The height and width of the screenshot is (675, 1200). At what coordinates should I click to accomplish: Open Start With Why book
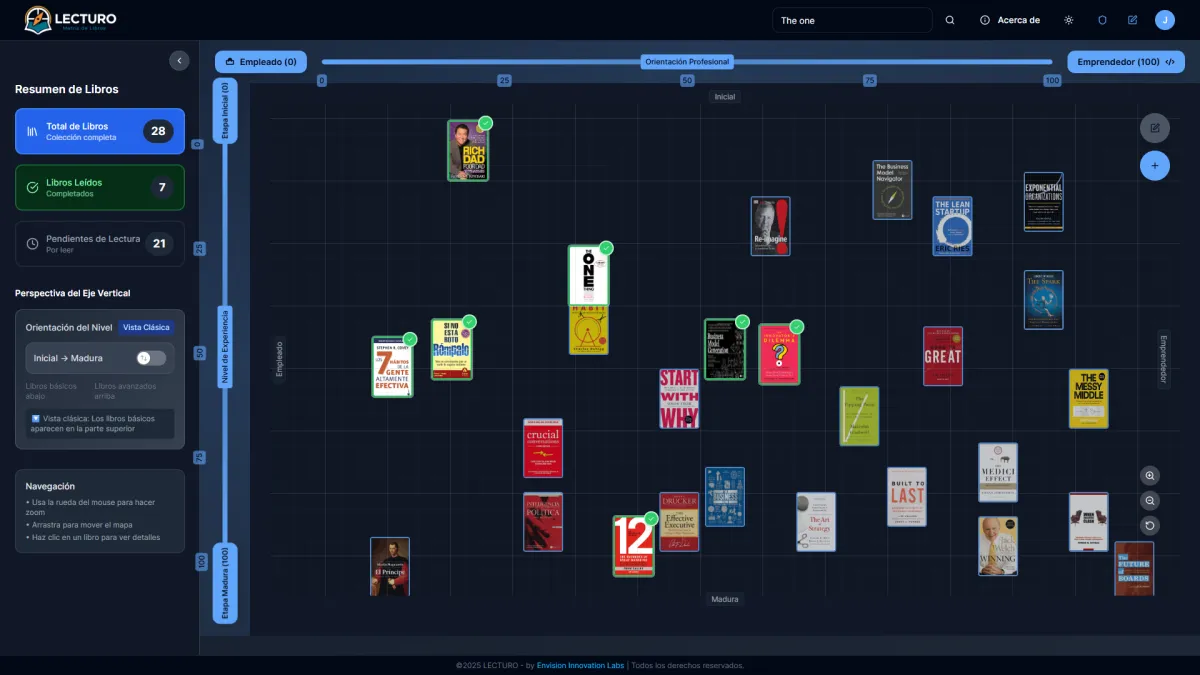(679, 399)
